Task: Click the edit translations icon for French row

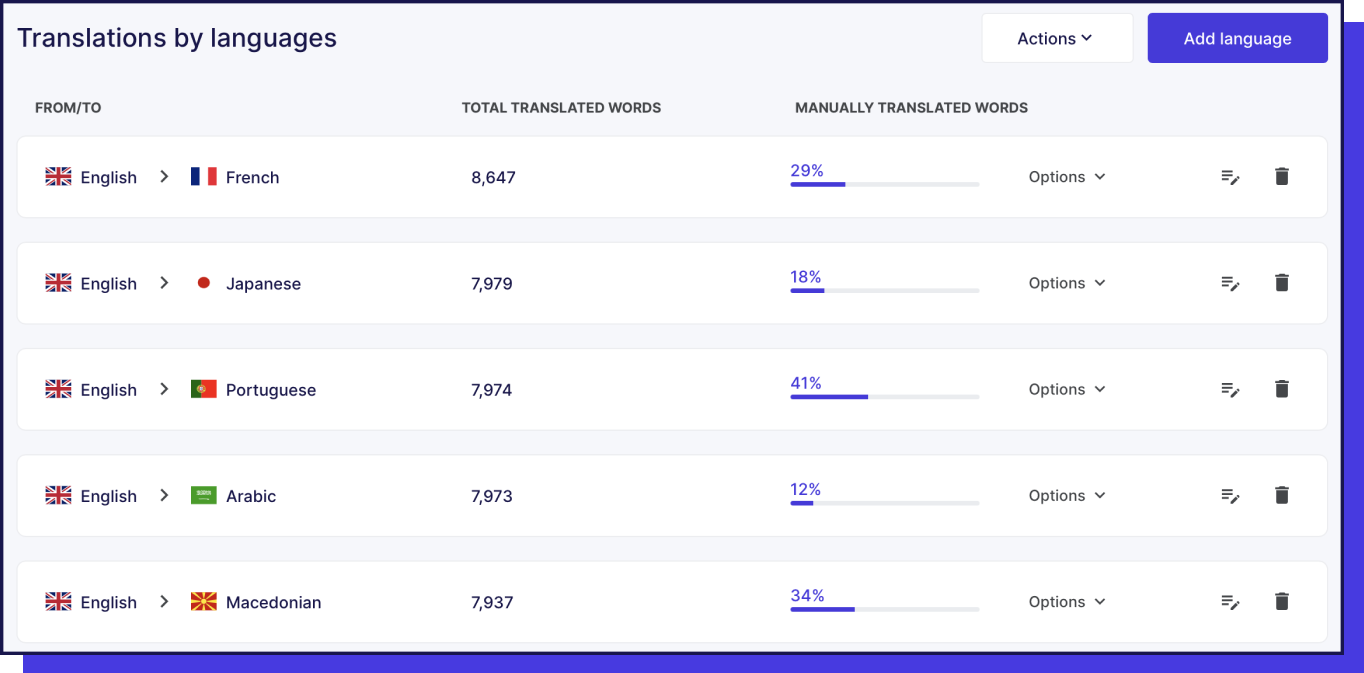Action: pos(1230,176)
